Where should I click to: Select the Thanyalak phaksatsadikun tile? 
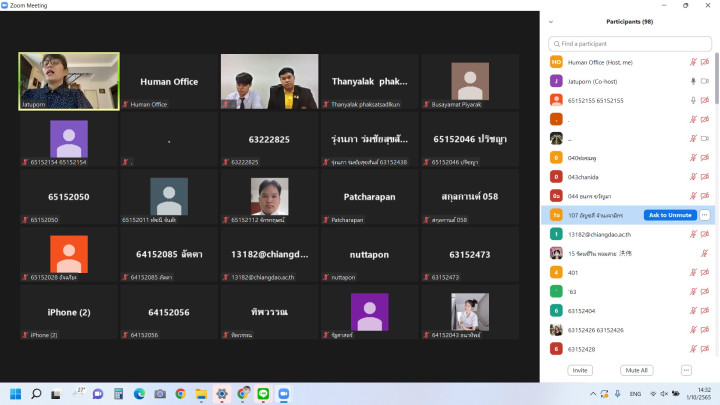[x=370, y=81]
